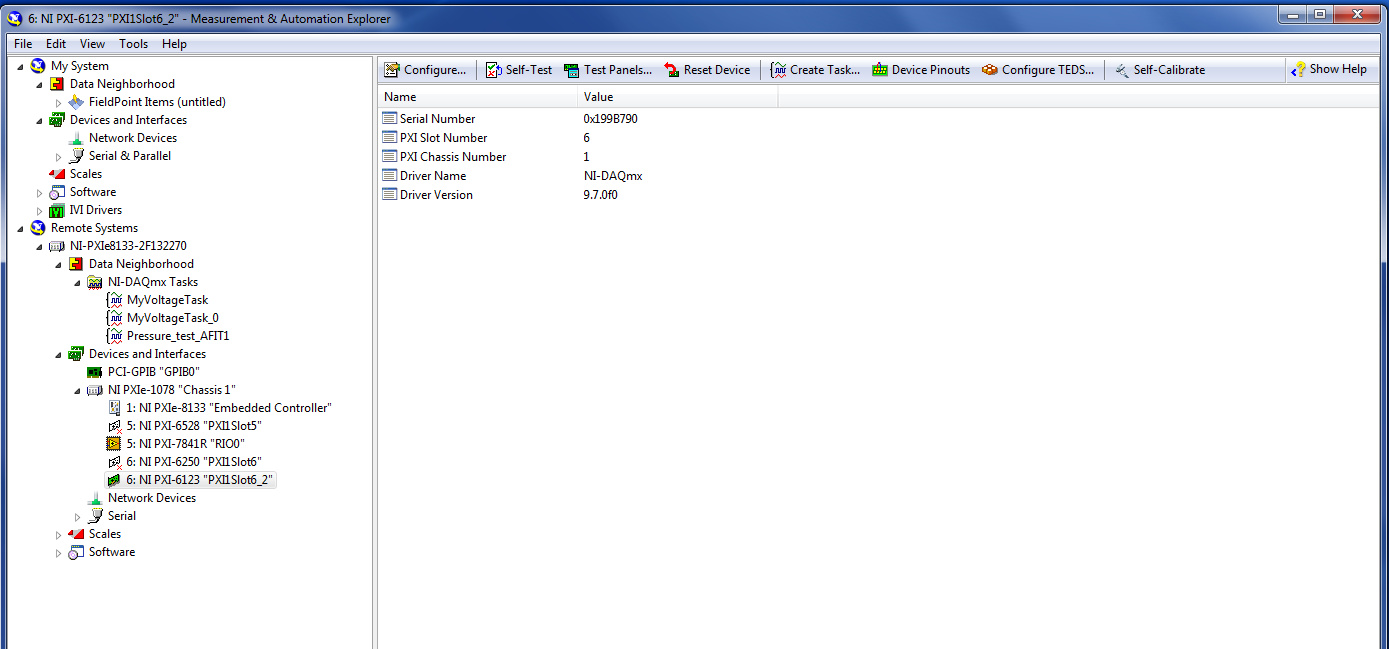Select the IVI Drivers icon
Image resolution: width=1389 pixels, height=649 pixels.
[x=57, y=210]
